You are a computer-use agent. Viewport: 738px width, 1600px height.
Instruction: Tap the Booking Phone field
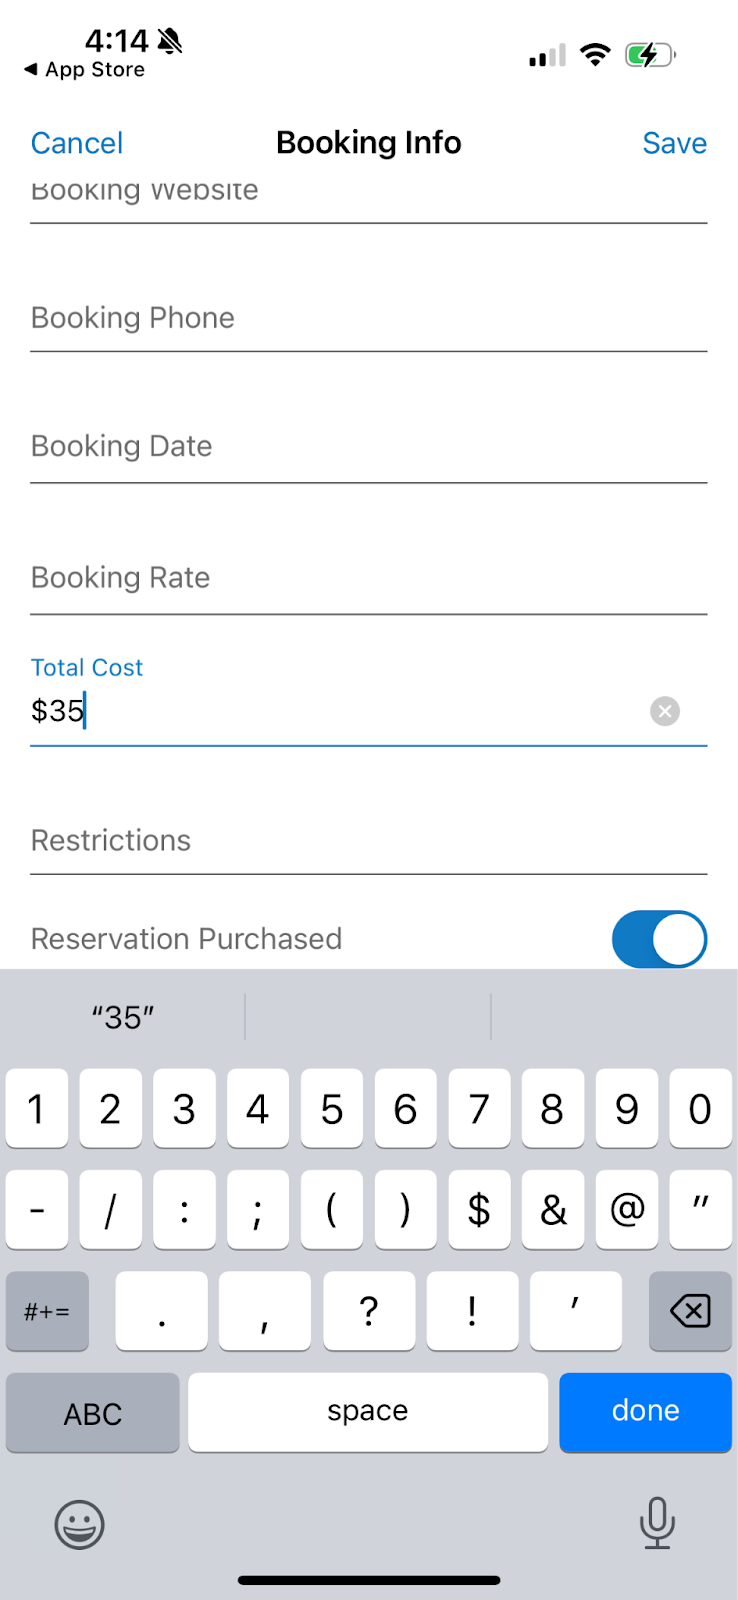pos(368,319)
